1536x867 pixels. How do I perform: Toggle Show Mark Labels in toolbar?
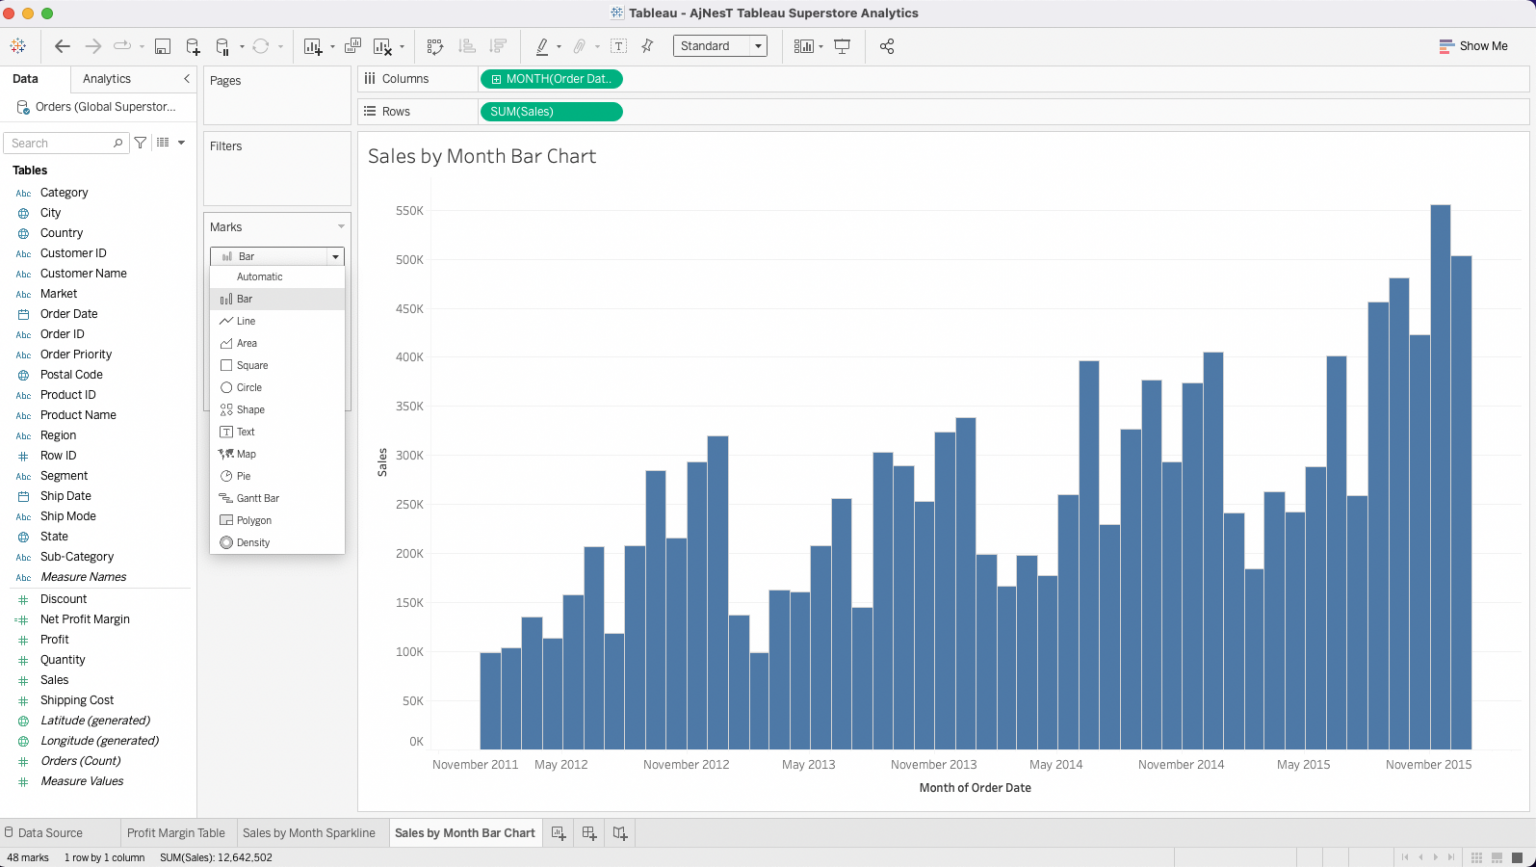tap(618, 46)
